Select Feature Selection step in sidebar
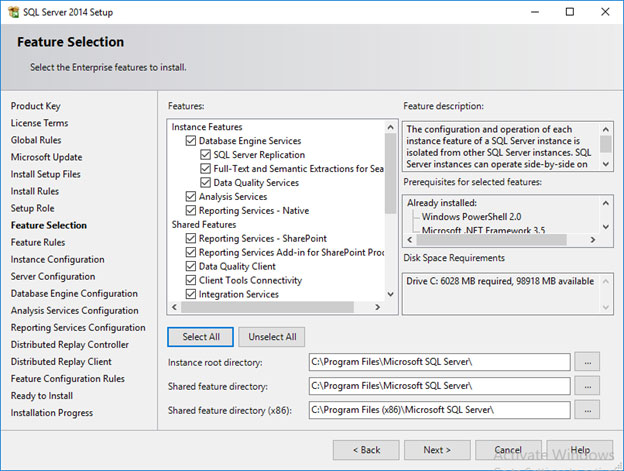Viewport: 624px width, 471px height. pos(49,225)
